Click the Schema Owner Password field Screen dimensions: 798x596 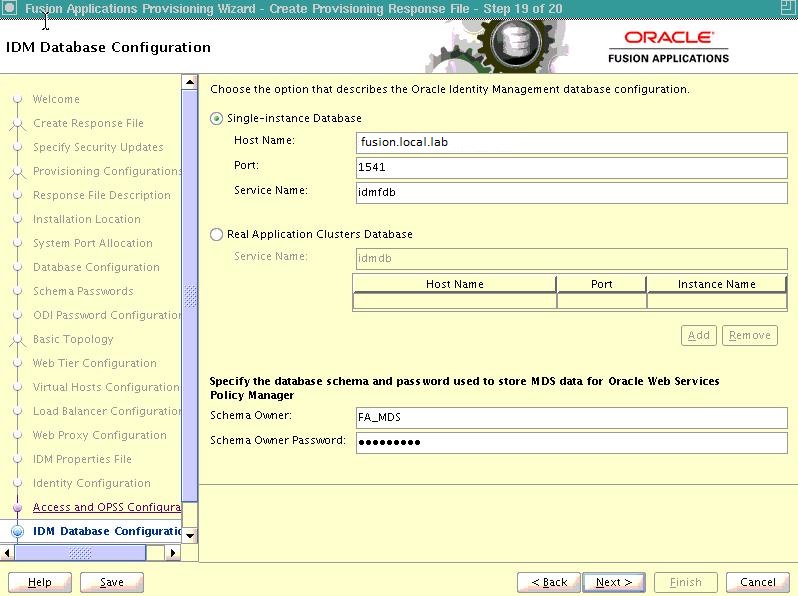[x=571, y=442]
